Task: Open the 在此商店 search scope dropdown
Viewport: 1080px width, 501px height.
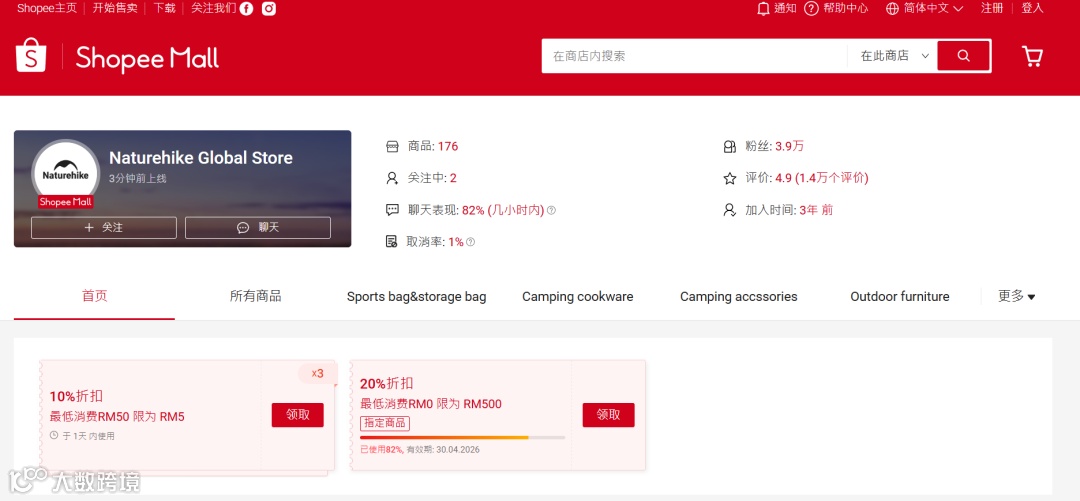Action: pos(895,56)
